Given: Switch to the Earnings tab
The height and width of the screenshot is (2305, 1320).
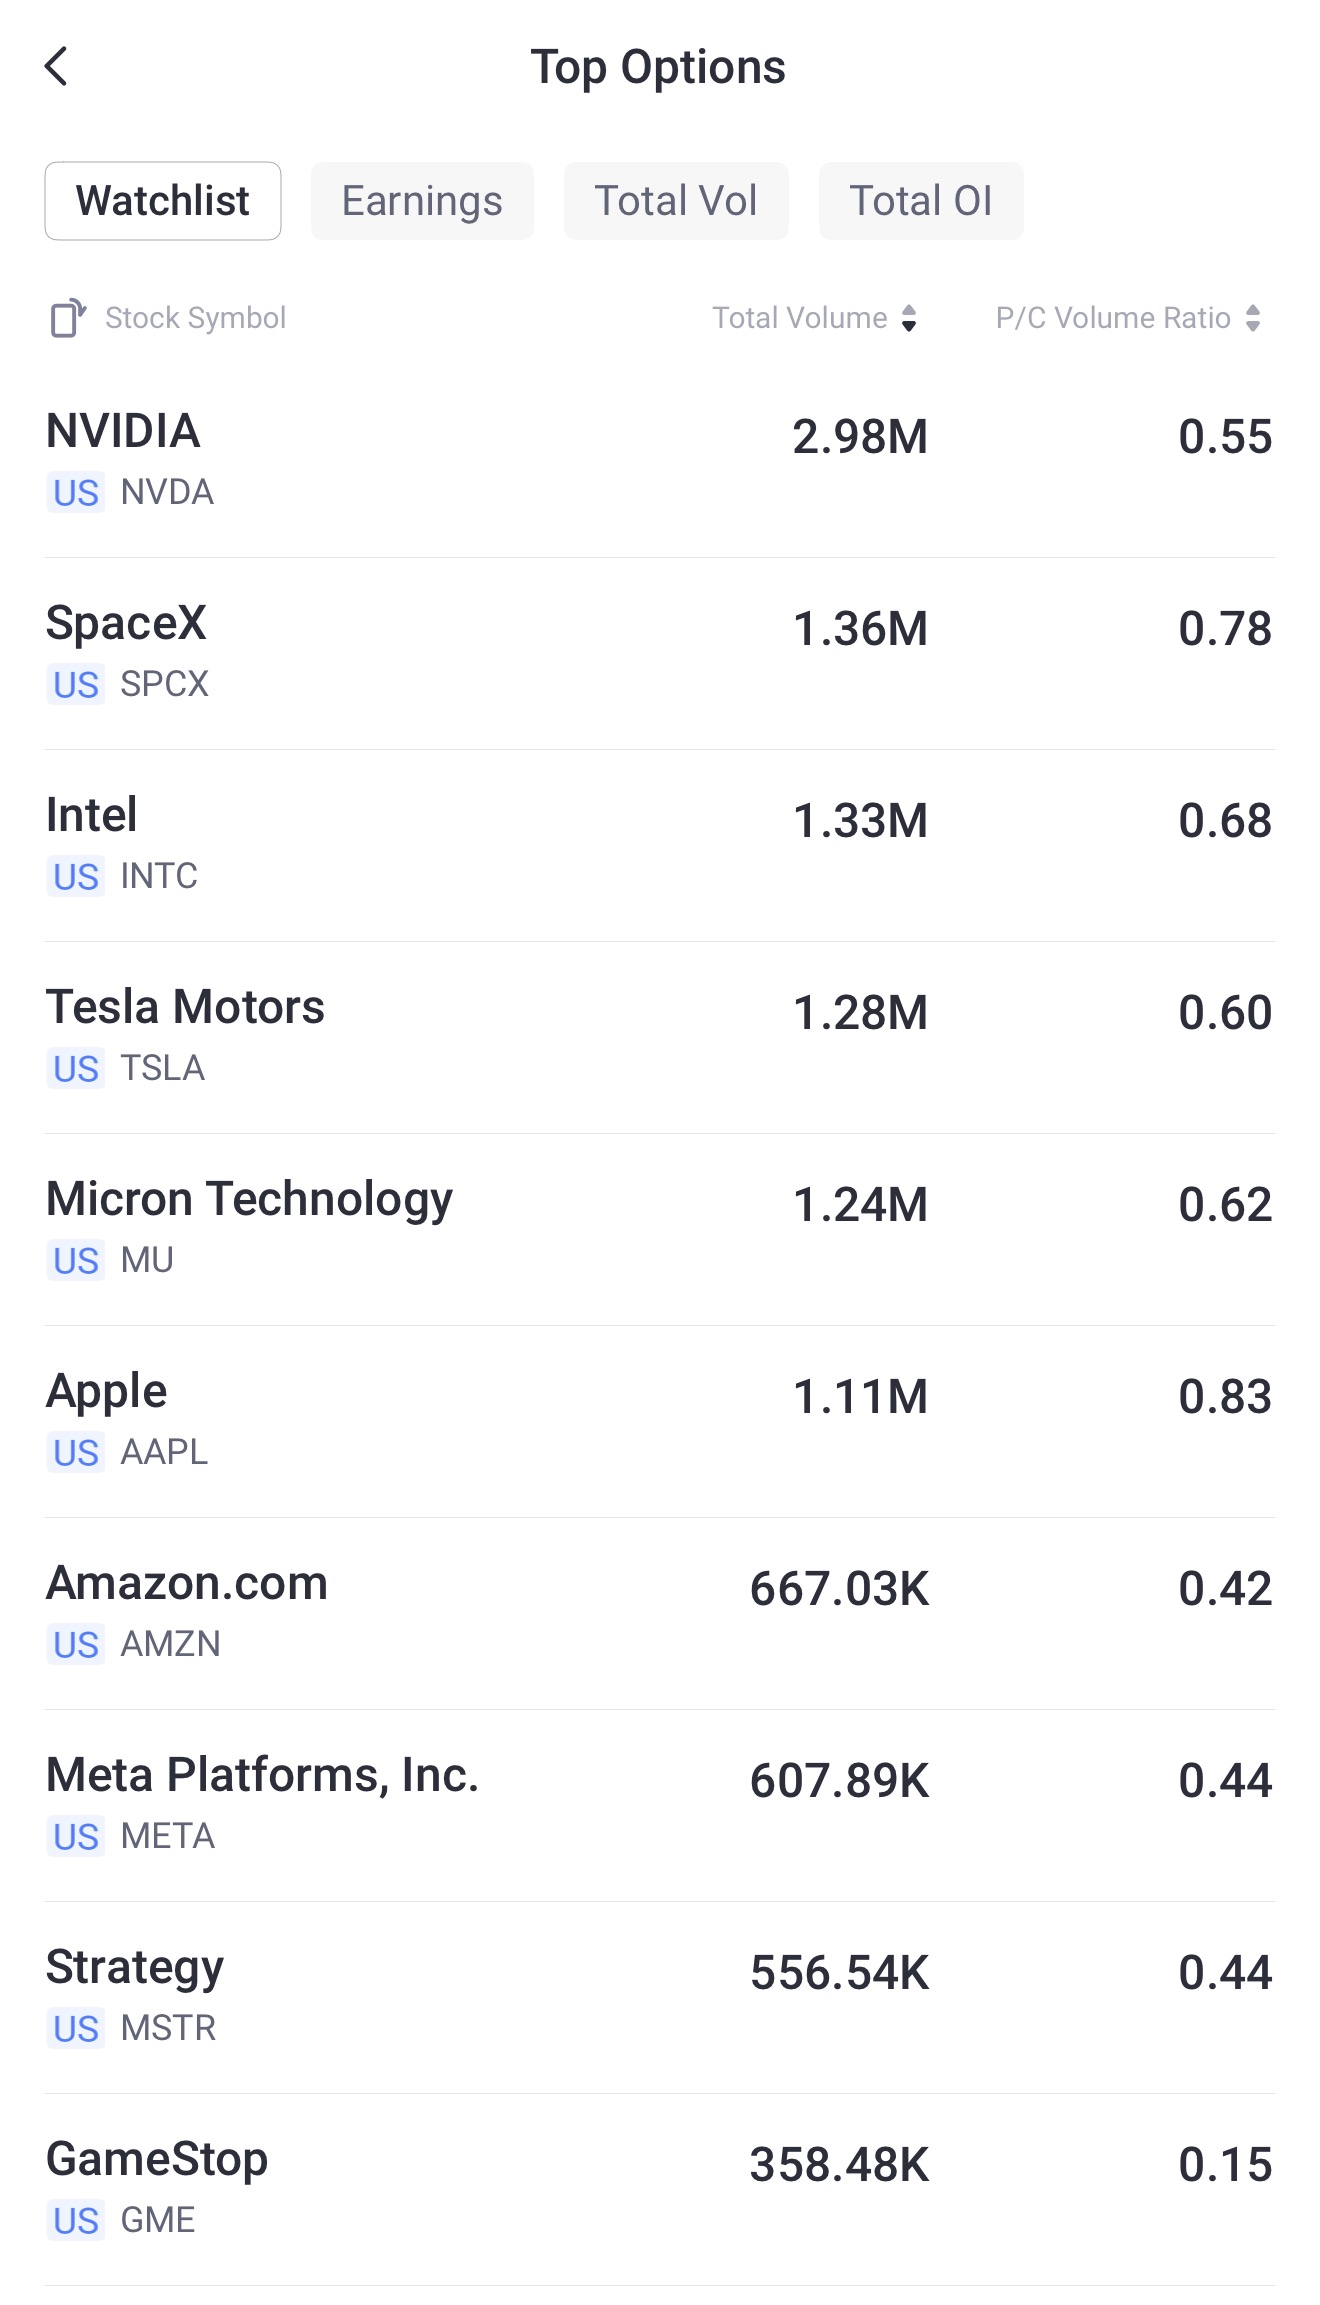Looking at the screenshot, I should point(422,201).
